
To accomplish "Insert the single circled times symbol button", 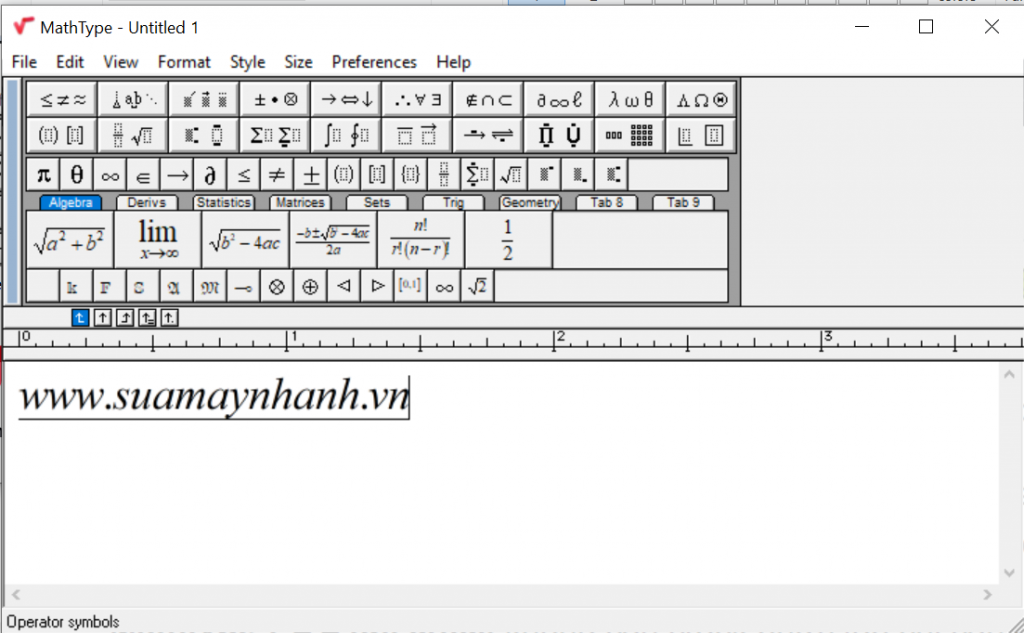I will pyautogui.click(x=277, y=286).
